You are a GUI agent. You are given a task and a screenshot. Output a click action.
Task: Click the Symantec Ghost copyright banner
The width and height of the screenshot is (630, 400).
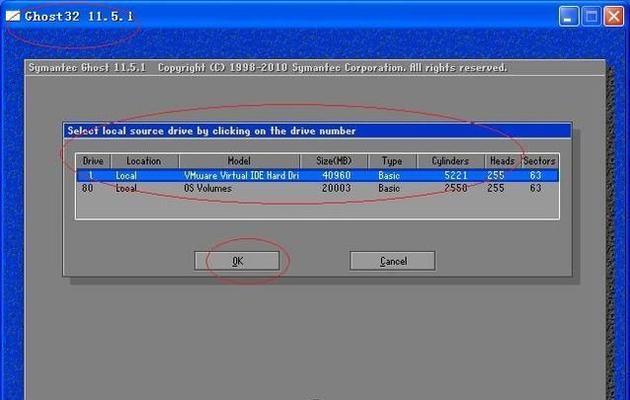[268, 67]
